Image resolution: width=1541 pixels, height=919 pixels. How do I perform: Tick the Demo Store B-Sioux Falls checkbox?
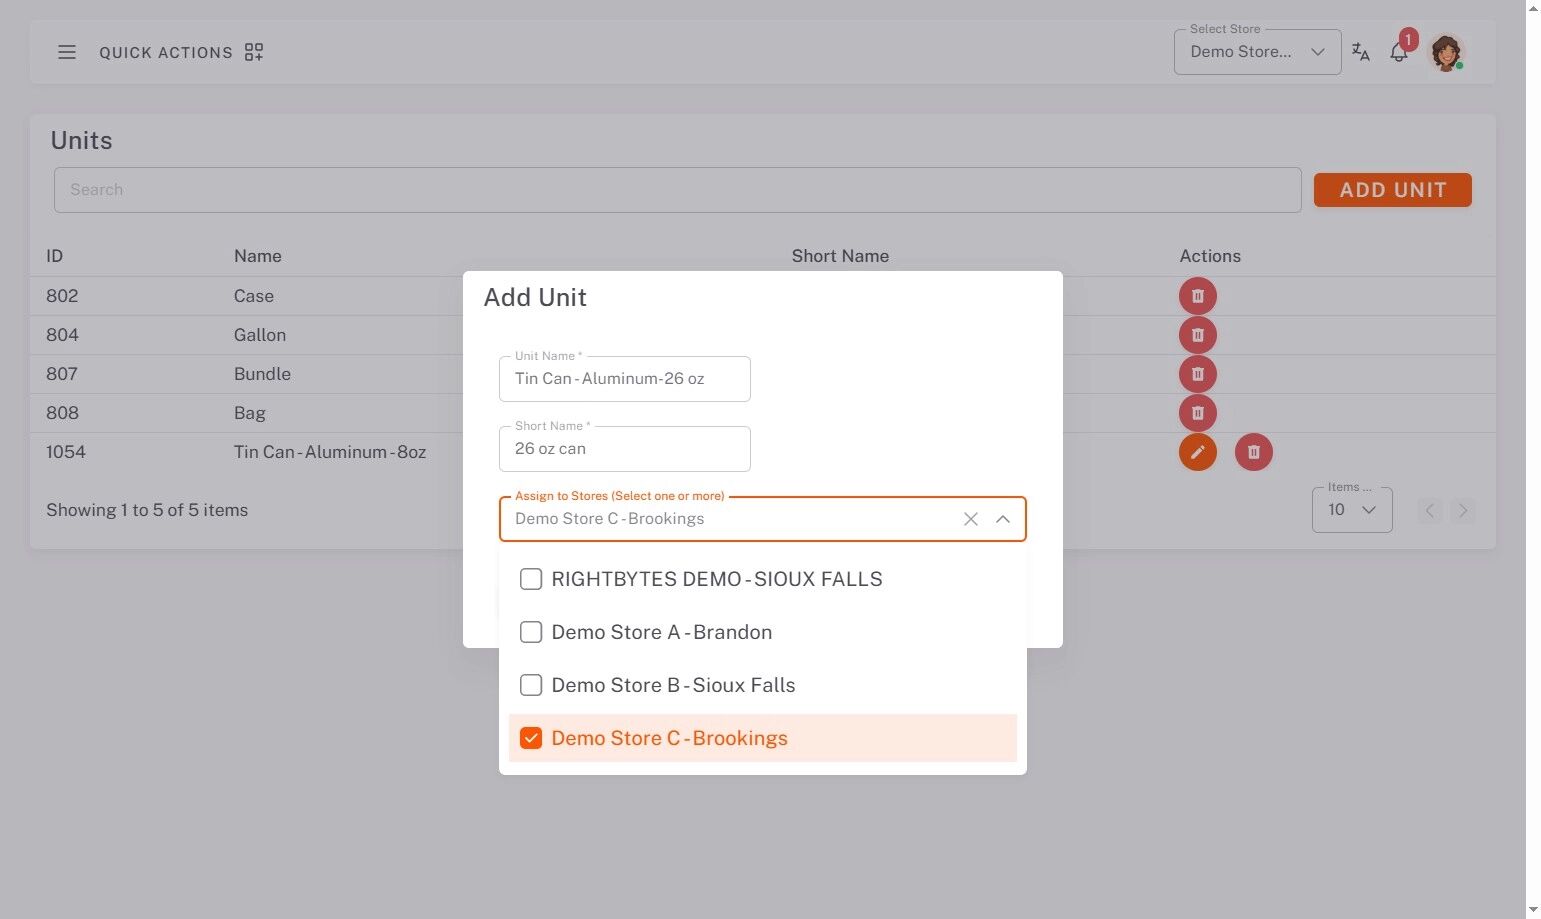(x=531, y=685)
